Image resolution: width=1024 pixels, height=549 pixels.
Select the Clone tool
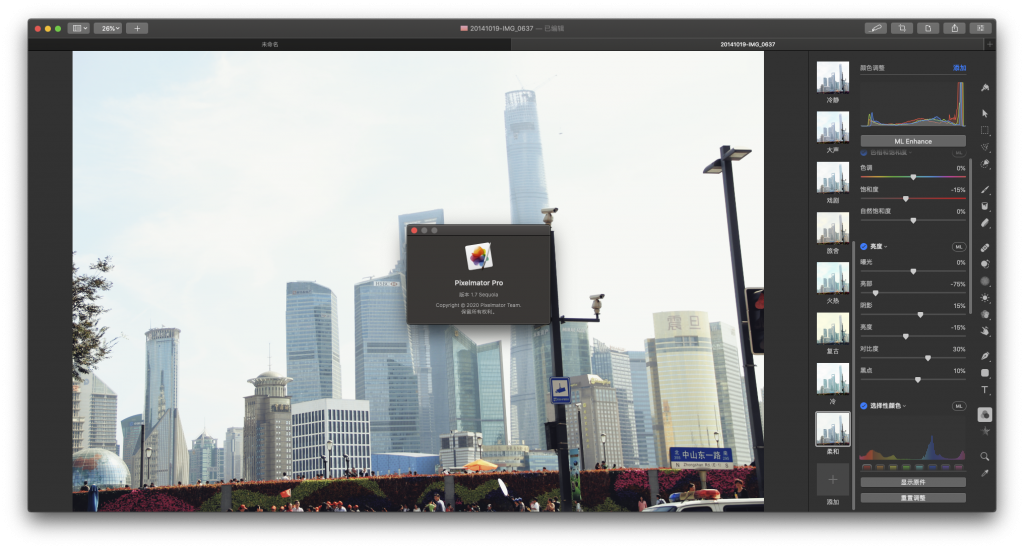click(985, 264)
